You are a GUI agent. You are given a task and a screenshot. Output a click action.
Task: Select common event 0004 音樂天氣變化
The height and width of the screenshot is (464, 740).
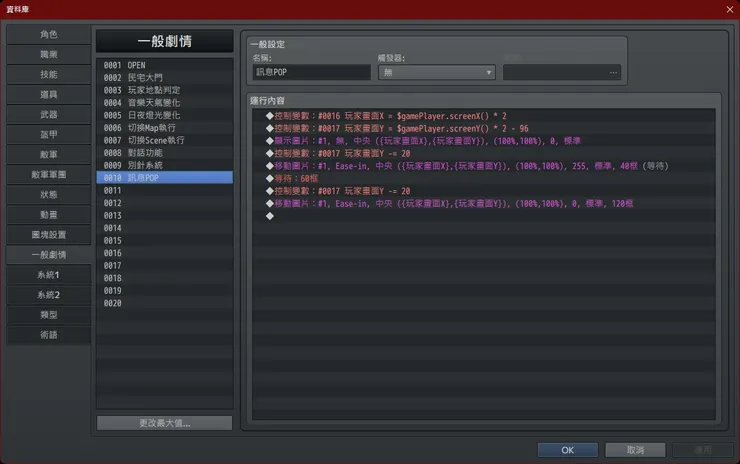[x=164, y=102]
